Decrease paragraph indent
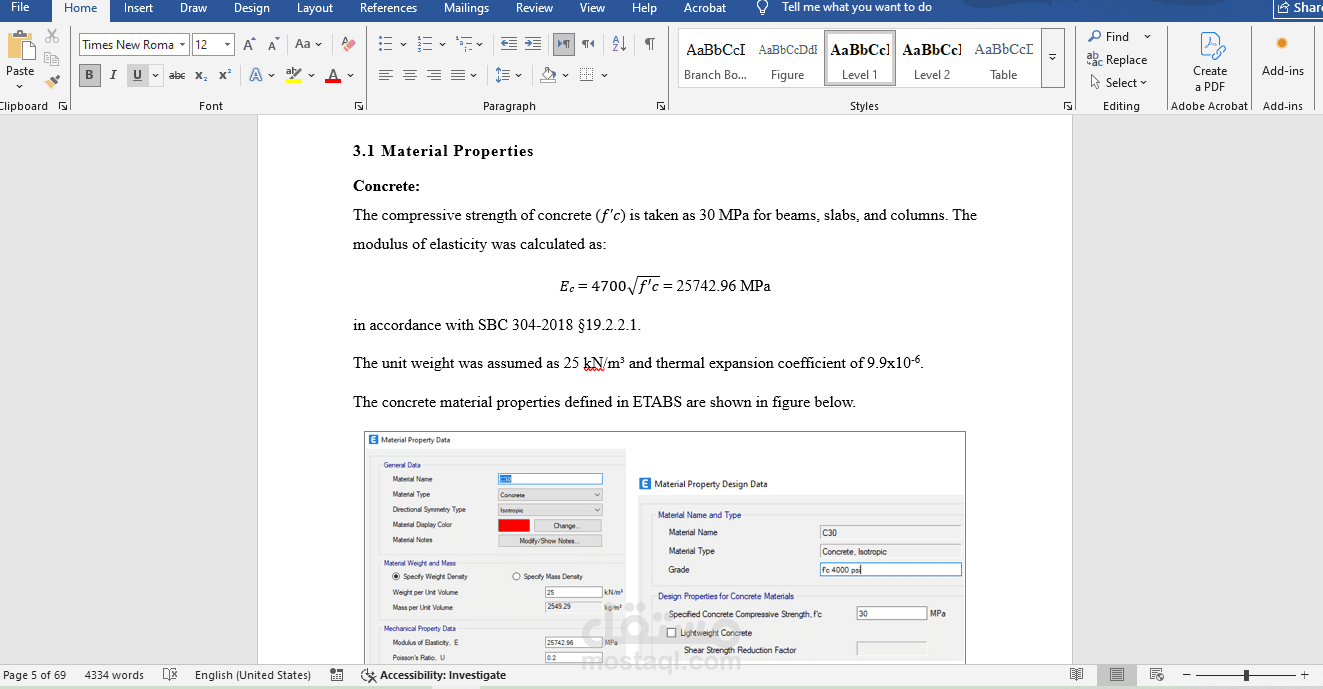Viewport: 1323px width, 689px height. pyautogui.click(x=509, y=44)
